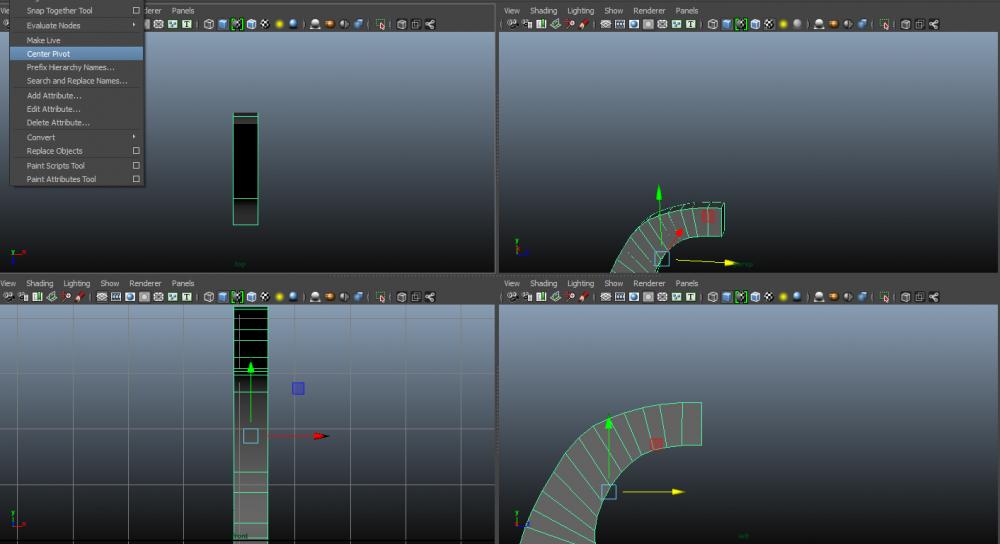The width and height of the screenshot is (1000, 544).
Task: Click Search and Replace Names... entry
Action: [76, 81]
